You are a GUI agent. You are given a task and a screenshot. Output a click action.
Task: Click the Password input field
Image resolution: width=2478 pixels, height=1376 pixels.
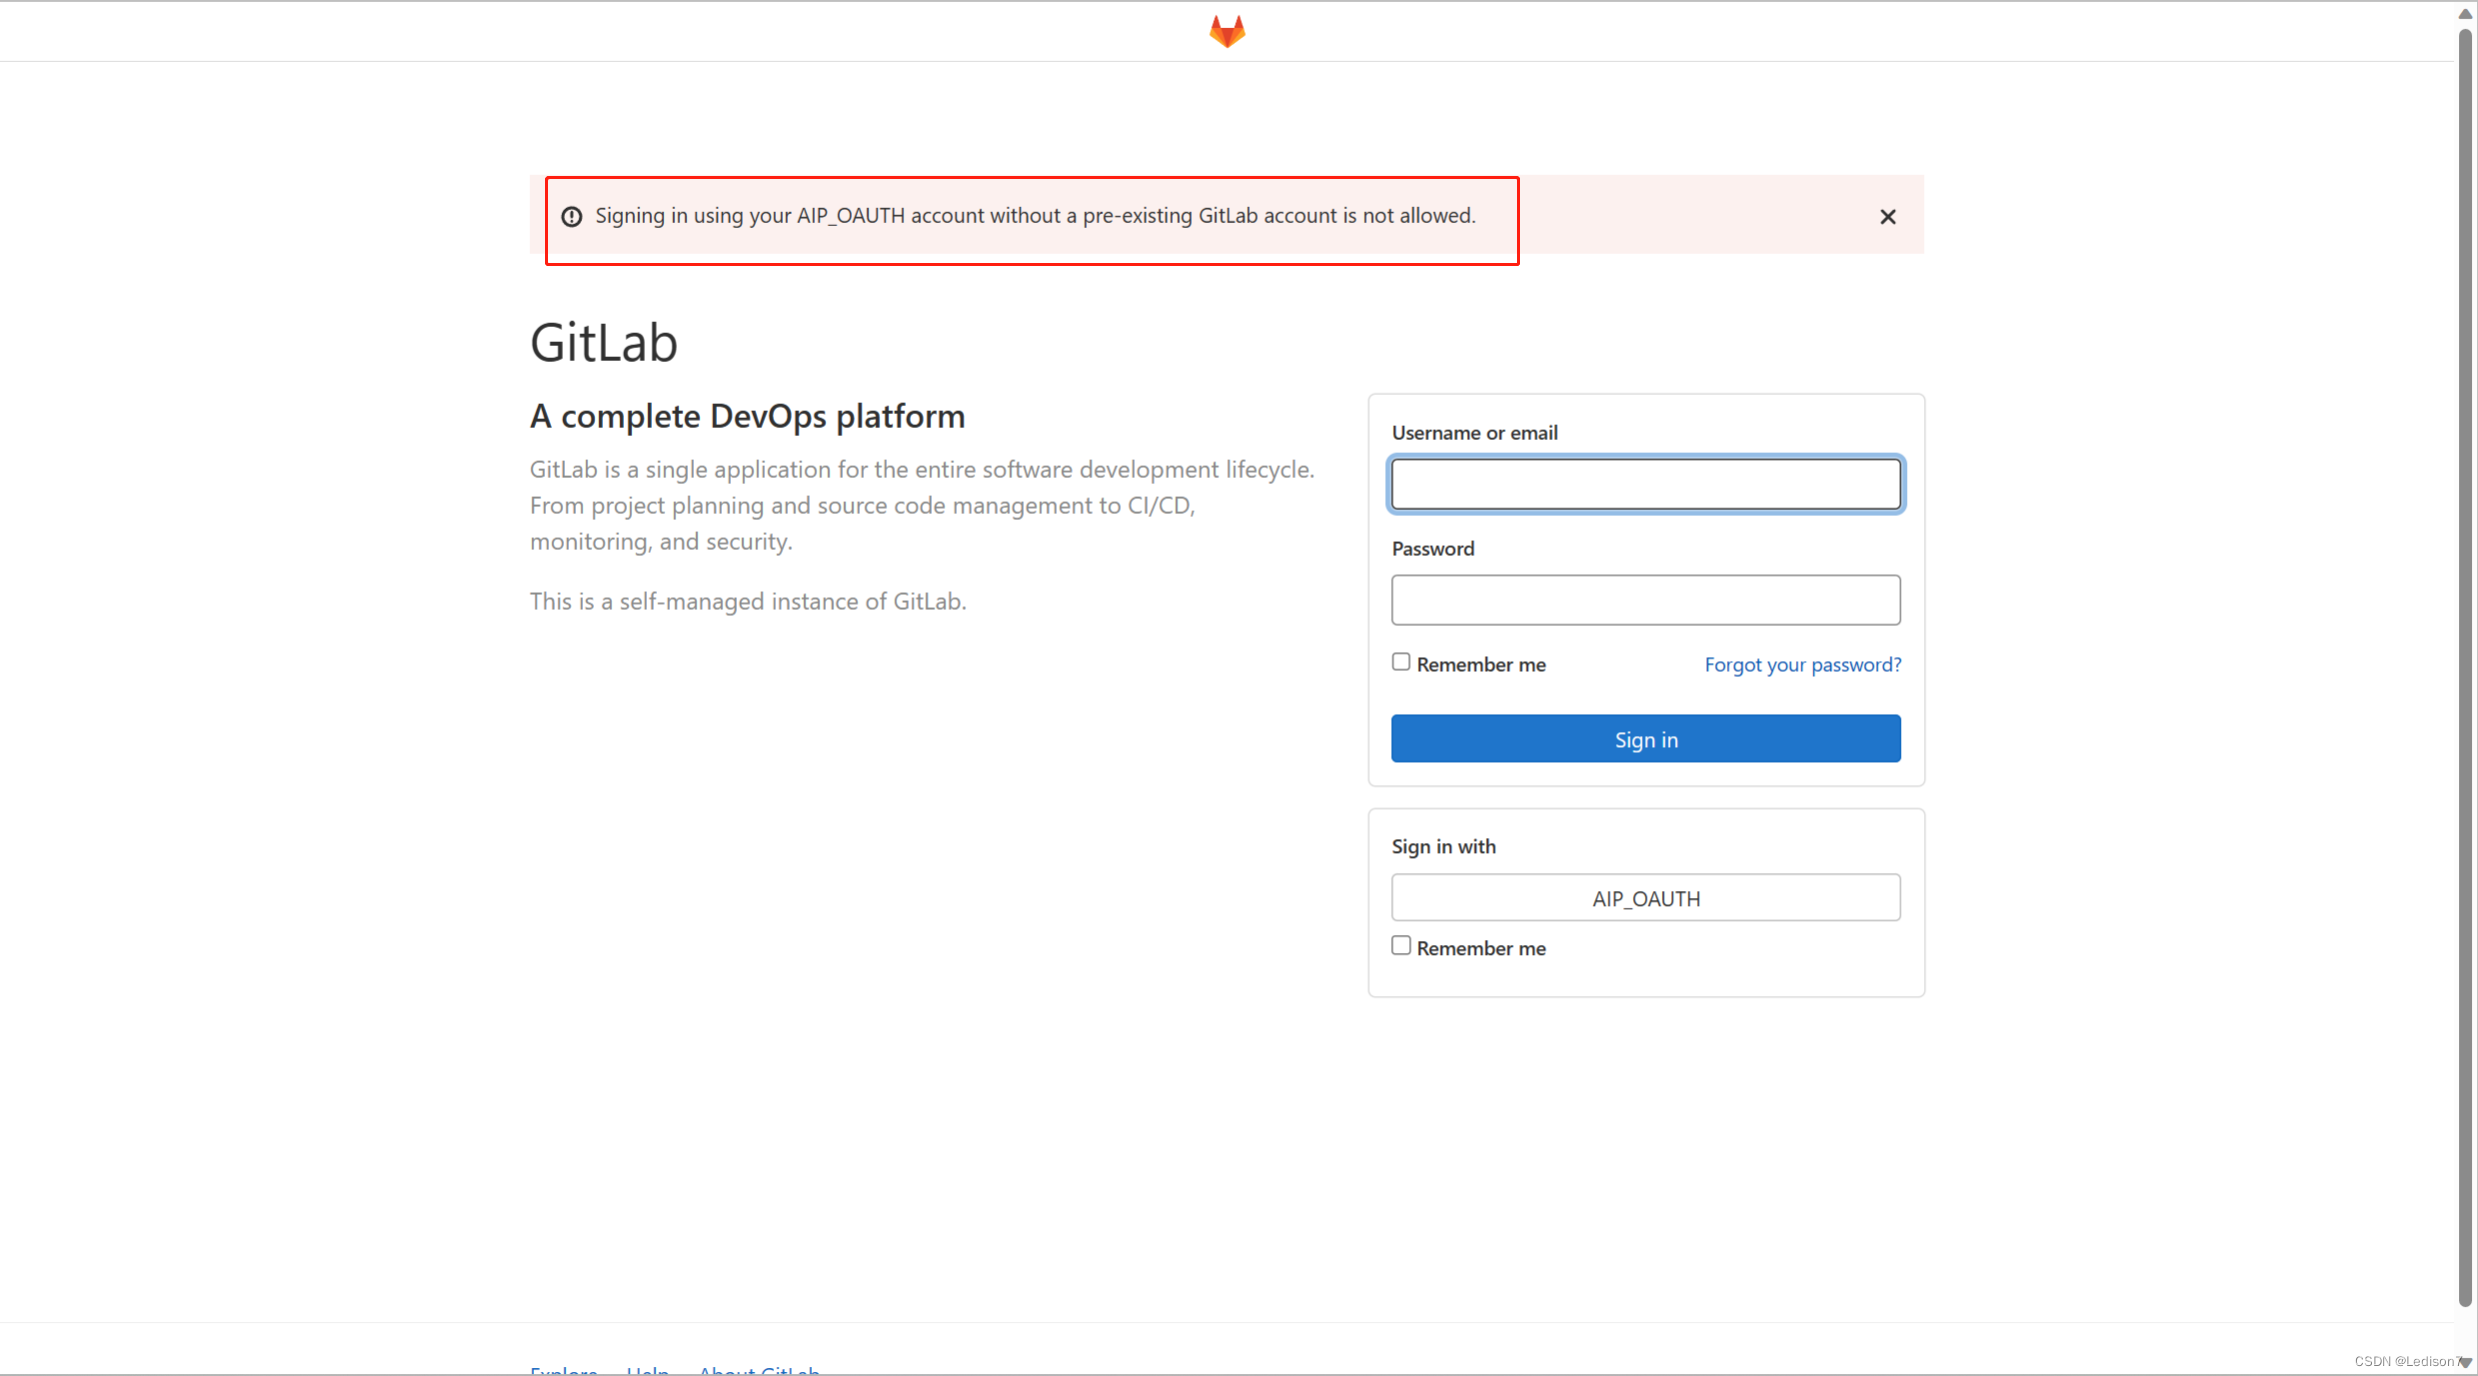[x=1645, y=599]
